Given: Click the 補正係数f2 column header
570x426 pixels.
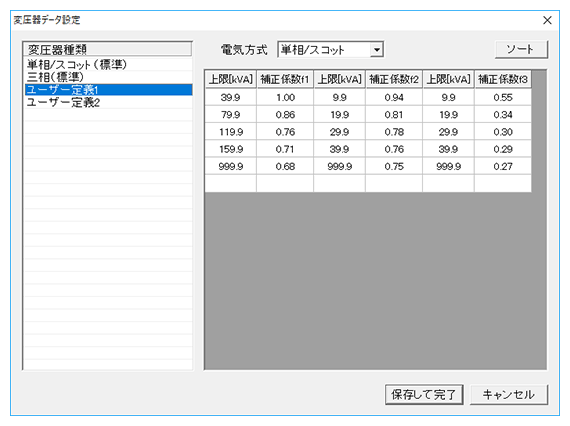Looking at the screenshot, I should (x=394, y=79).
